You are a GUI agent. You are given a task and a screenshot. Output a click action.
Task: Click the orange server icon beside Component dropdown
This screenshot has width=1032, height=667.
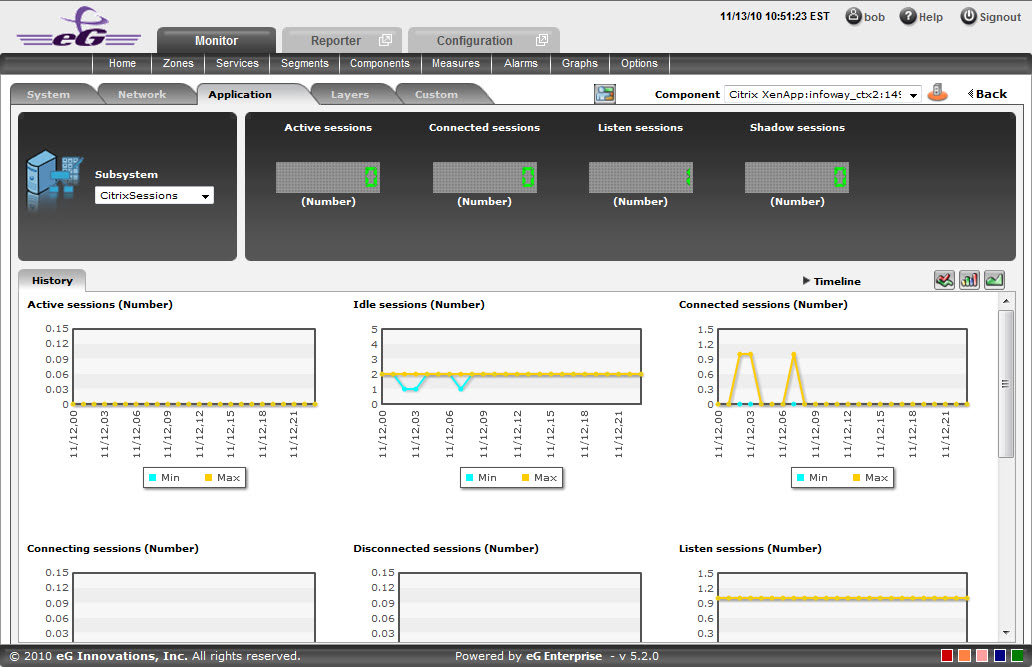[x=937, y=93]
